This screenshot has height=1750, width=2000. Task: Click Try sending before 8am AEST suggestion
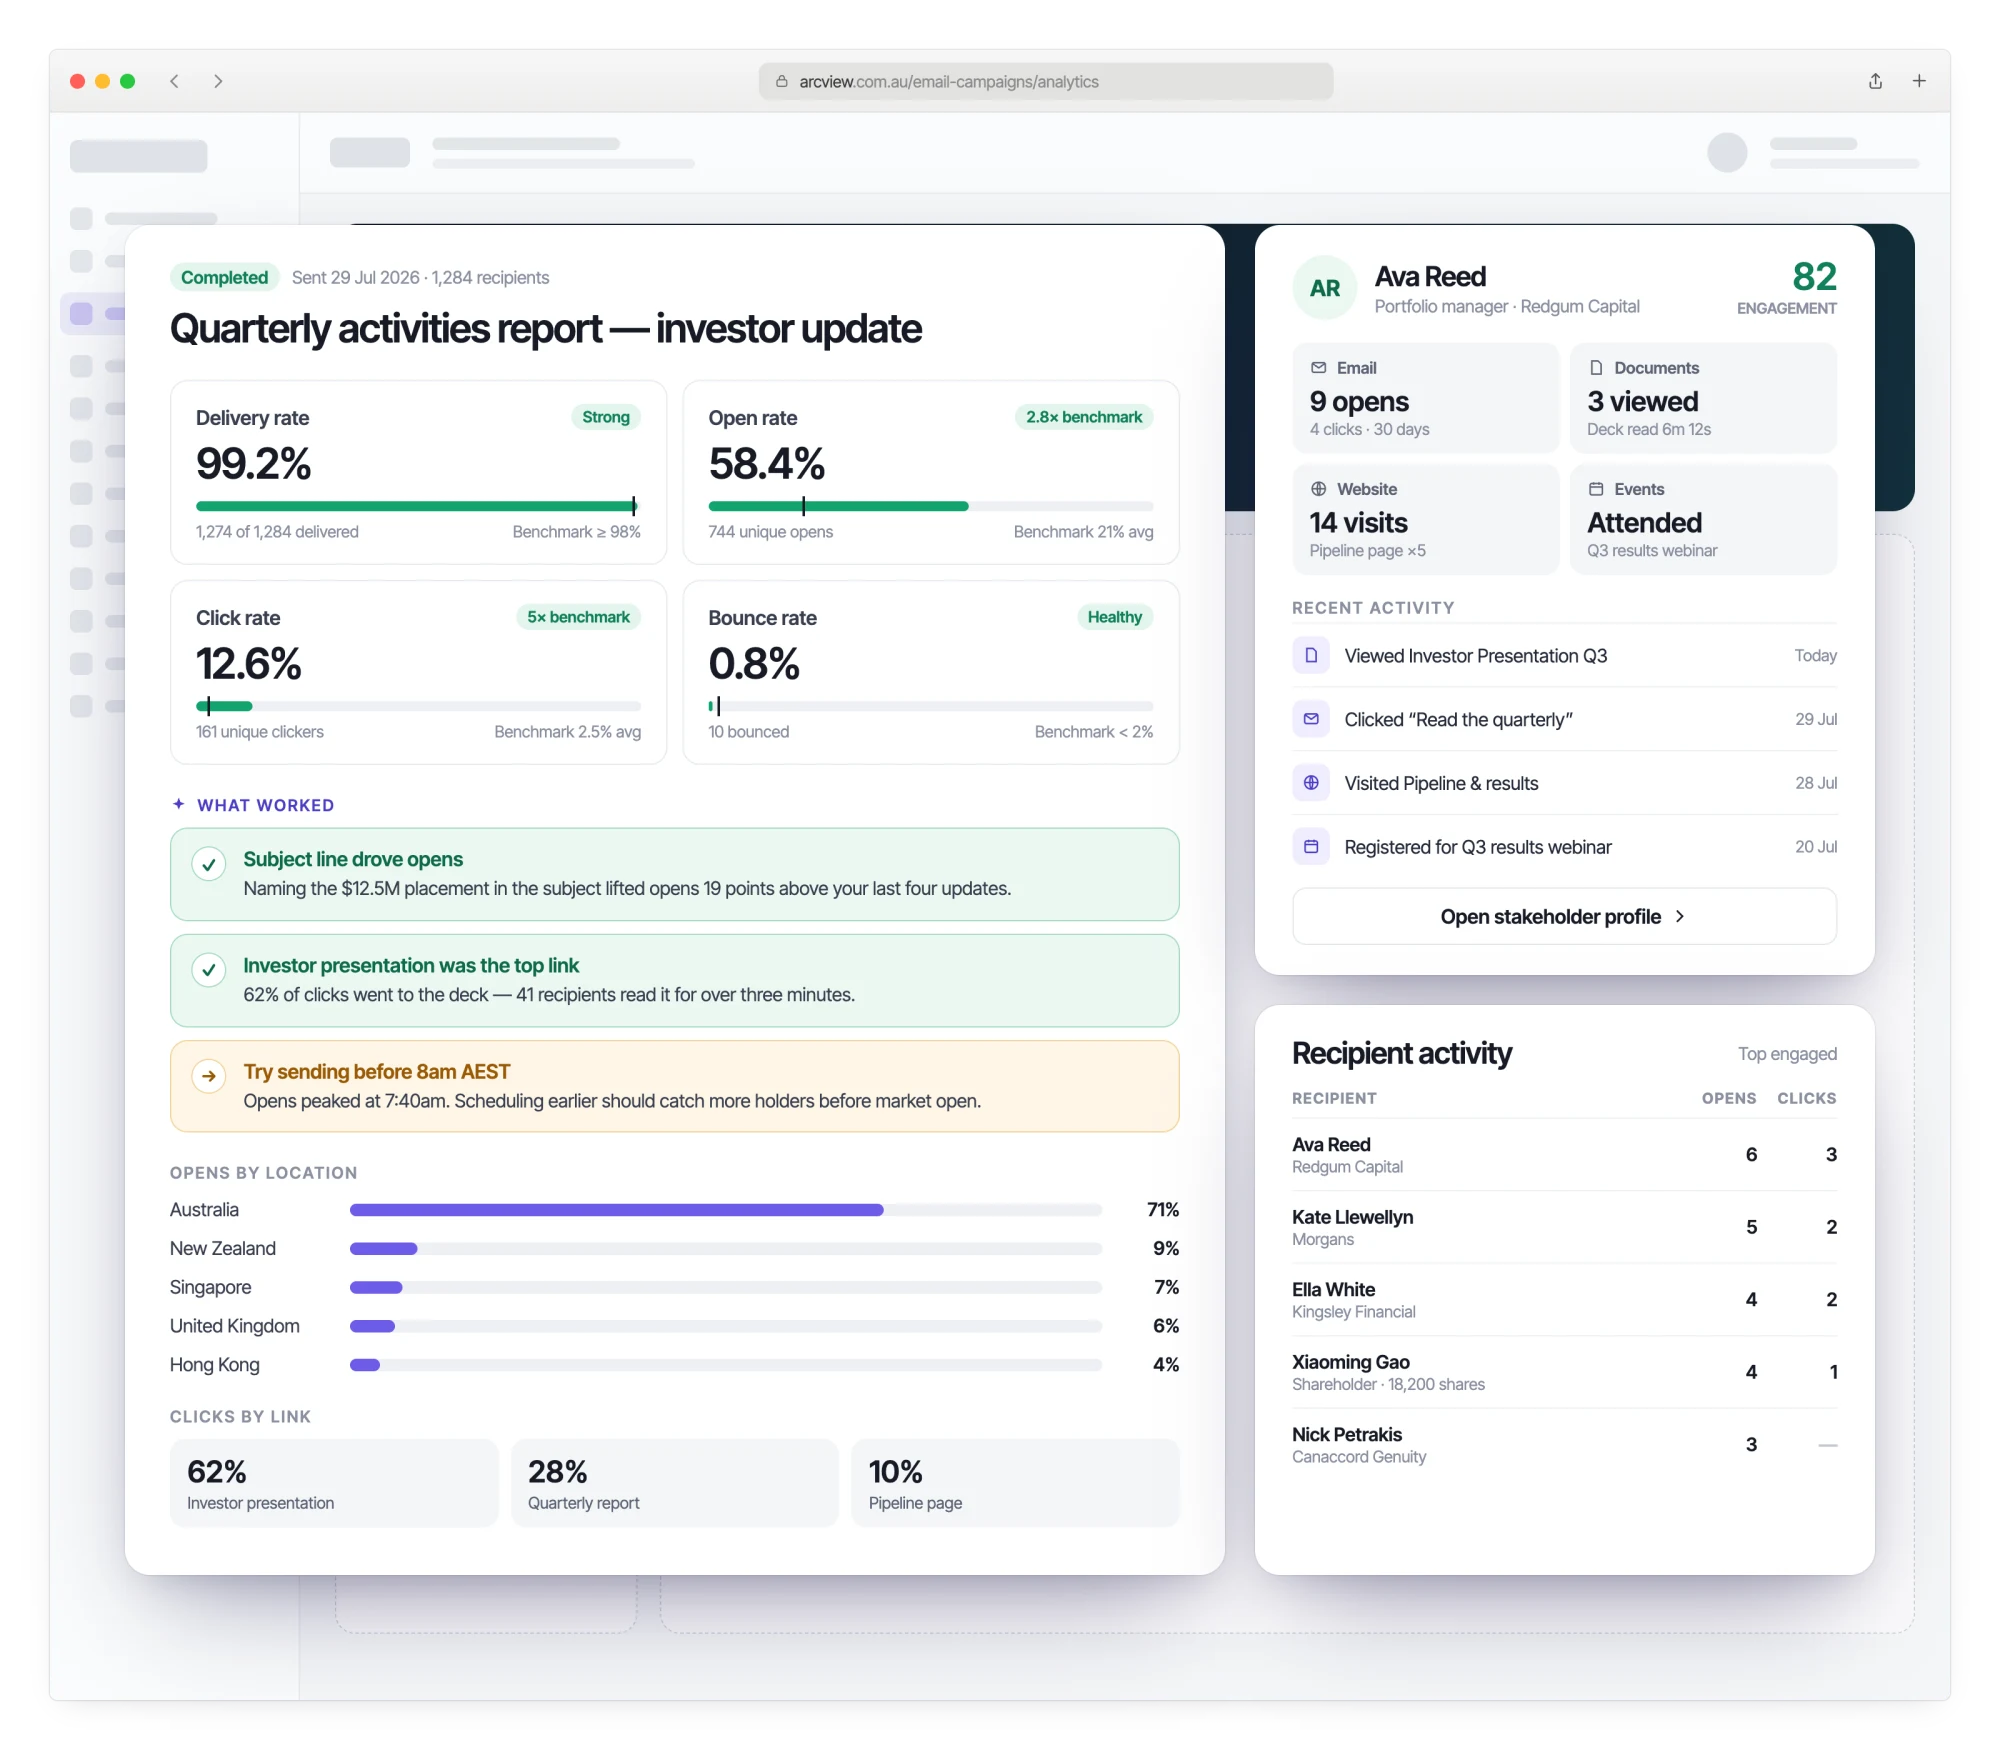pyautogui.click(x=675, y=1086)
